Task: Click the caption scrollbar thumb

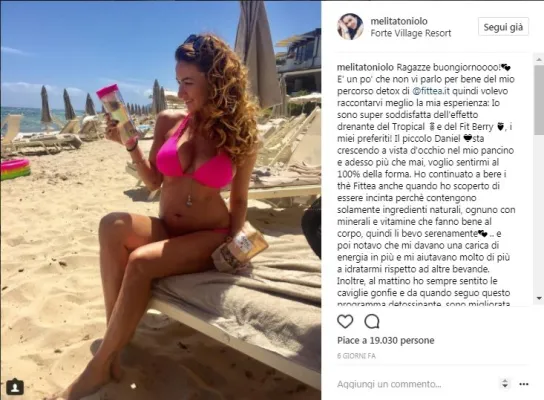Action: [x=539, y=100]
